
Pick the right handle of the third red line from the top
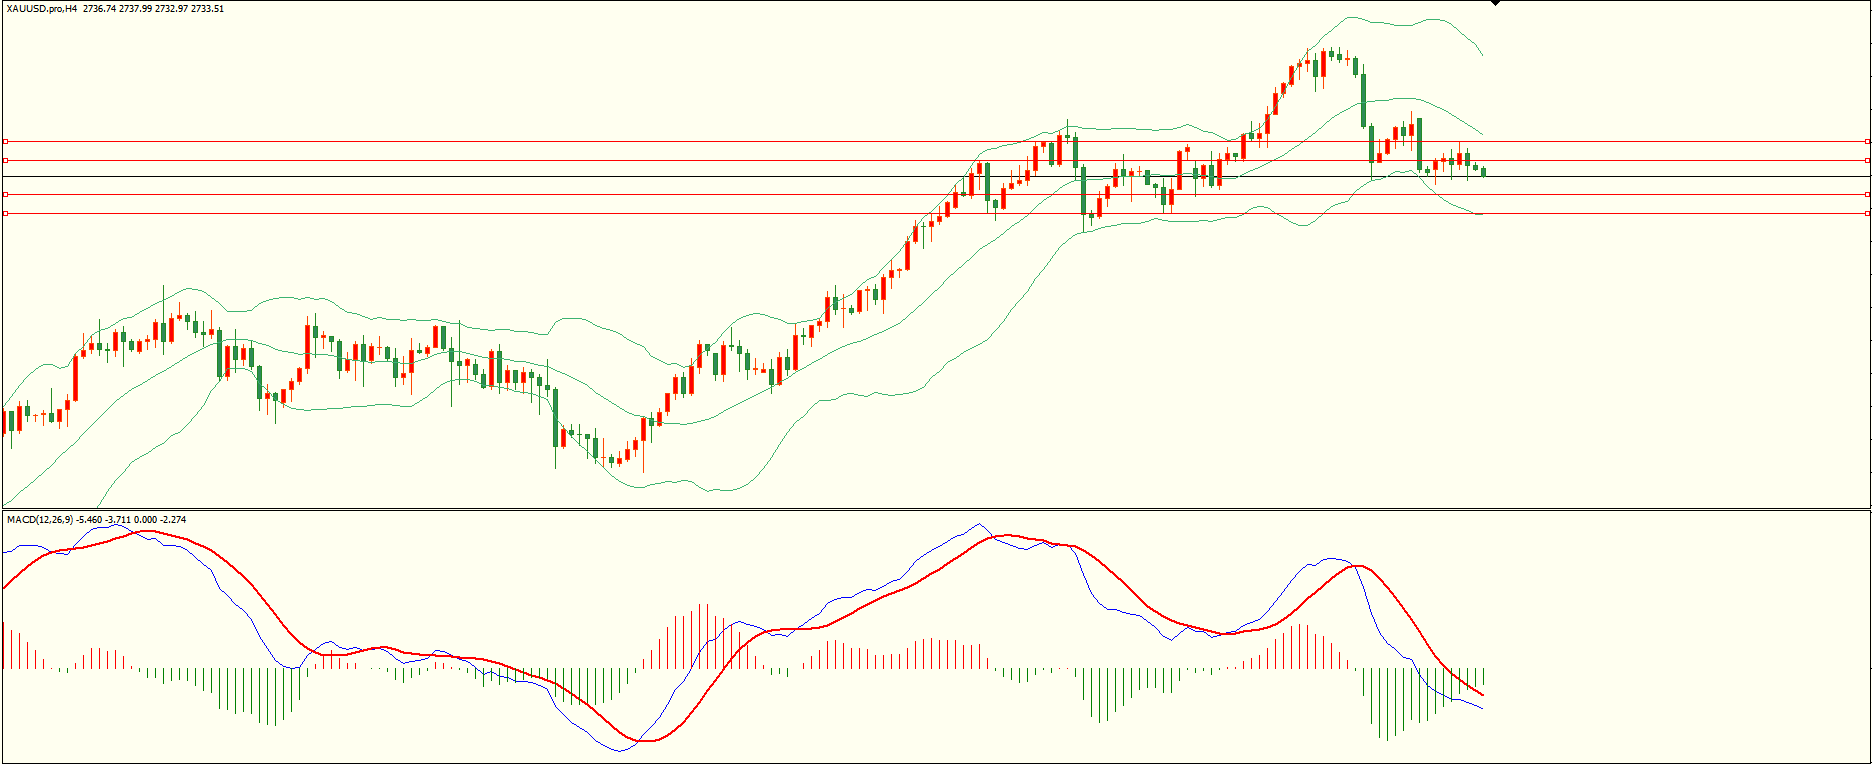(x=1868, y=194)
